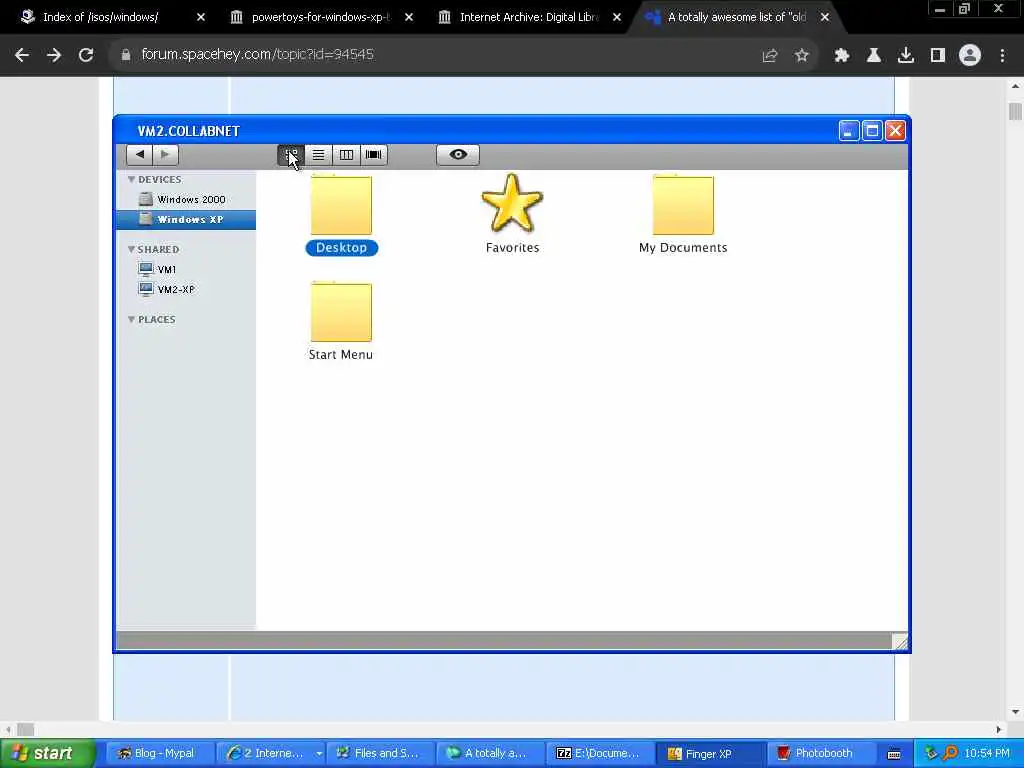The width and height of the screenshot is (1024, 768).
Task: Click the 10:54 PM clock
Action: point(987,754)
